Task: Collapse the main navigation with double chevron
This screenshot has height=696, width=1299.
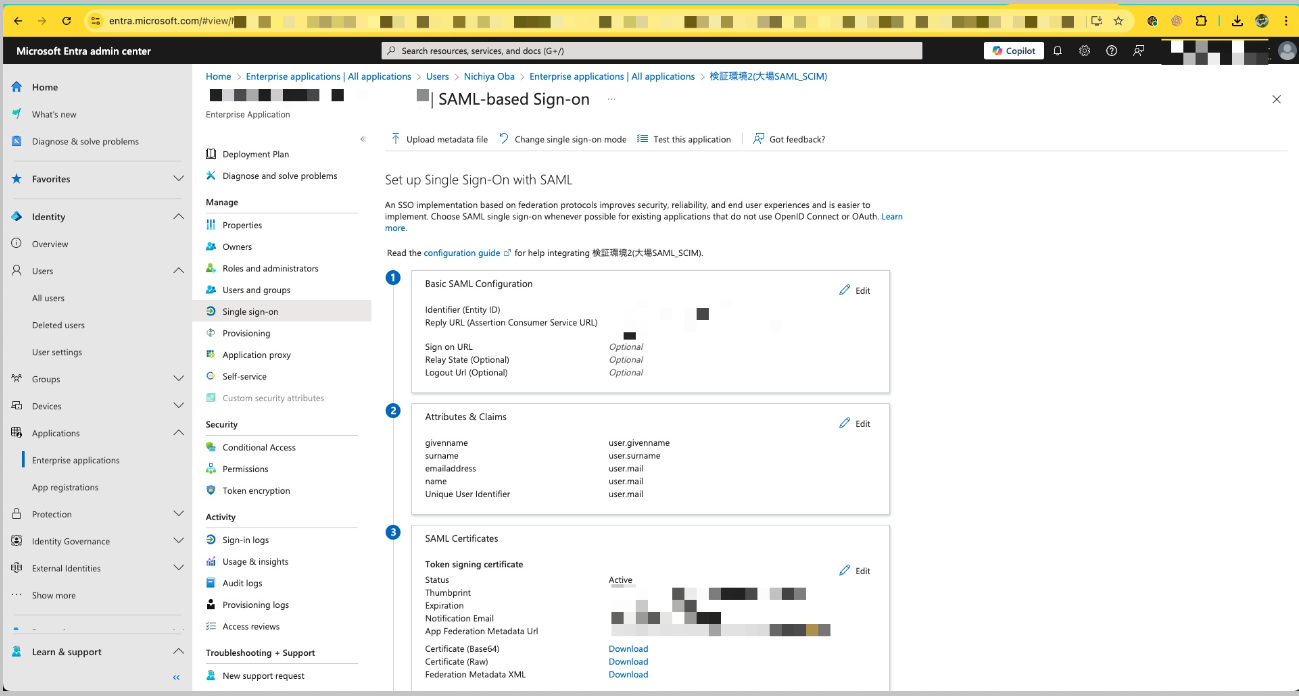Action: pos(176,677)
